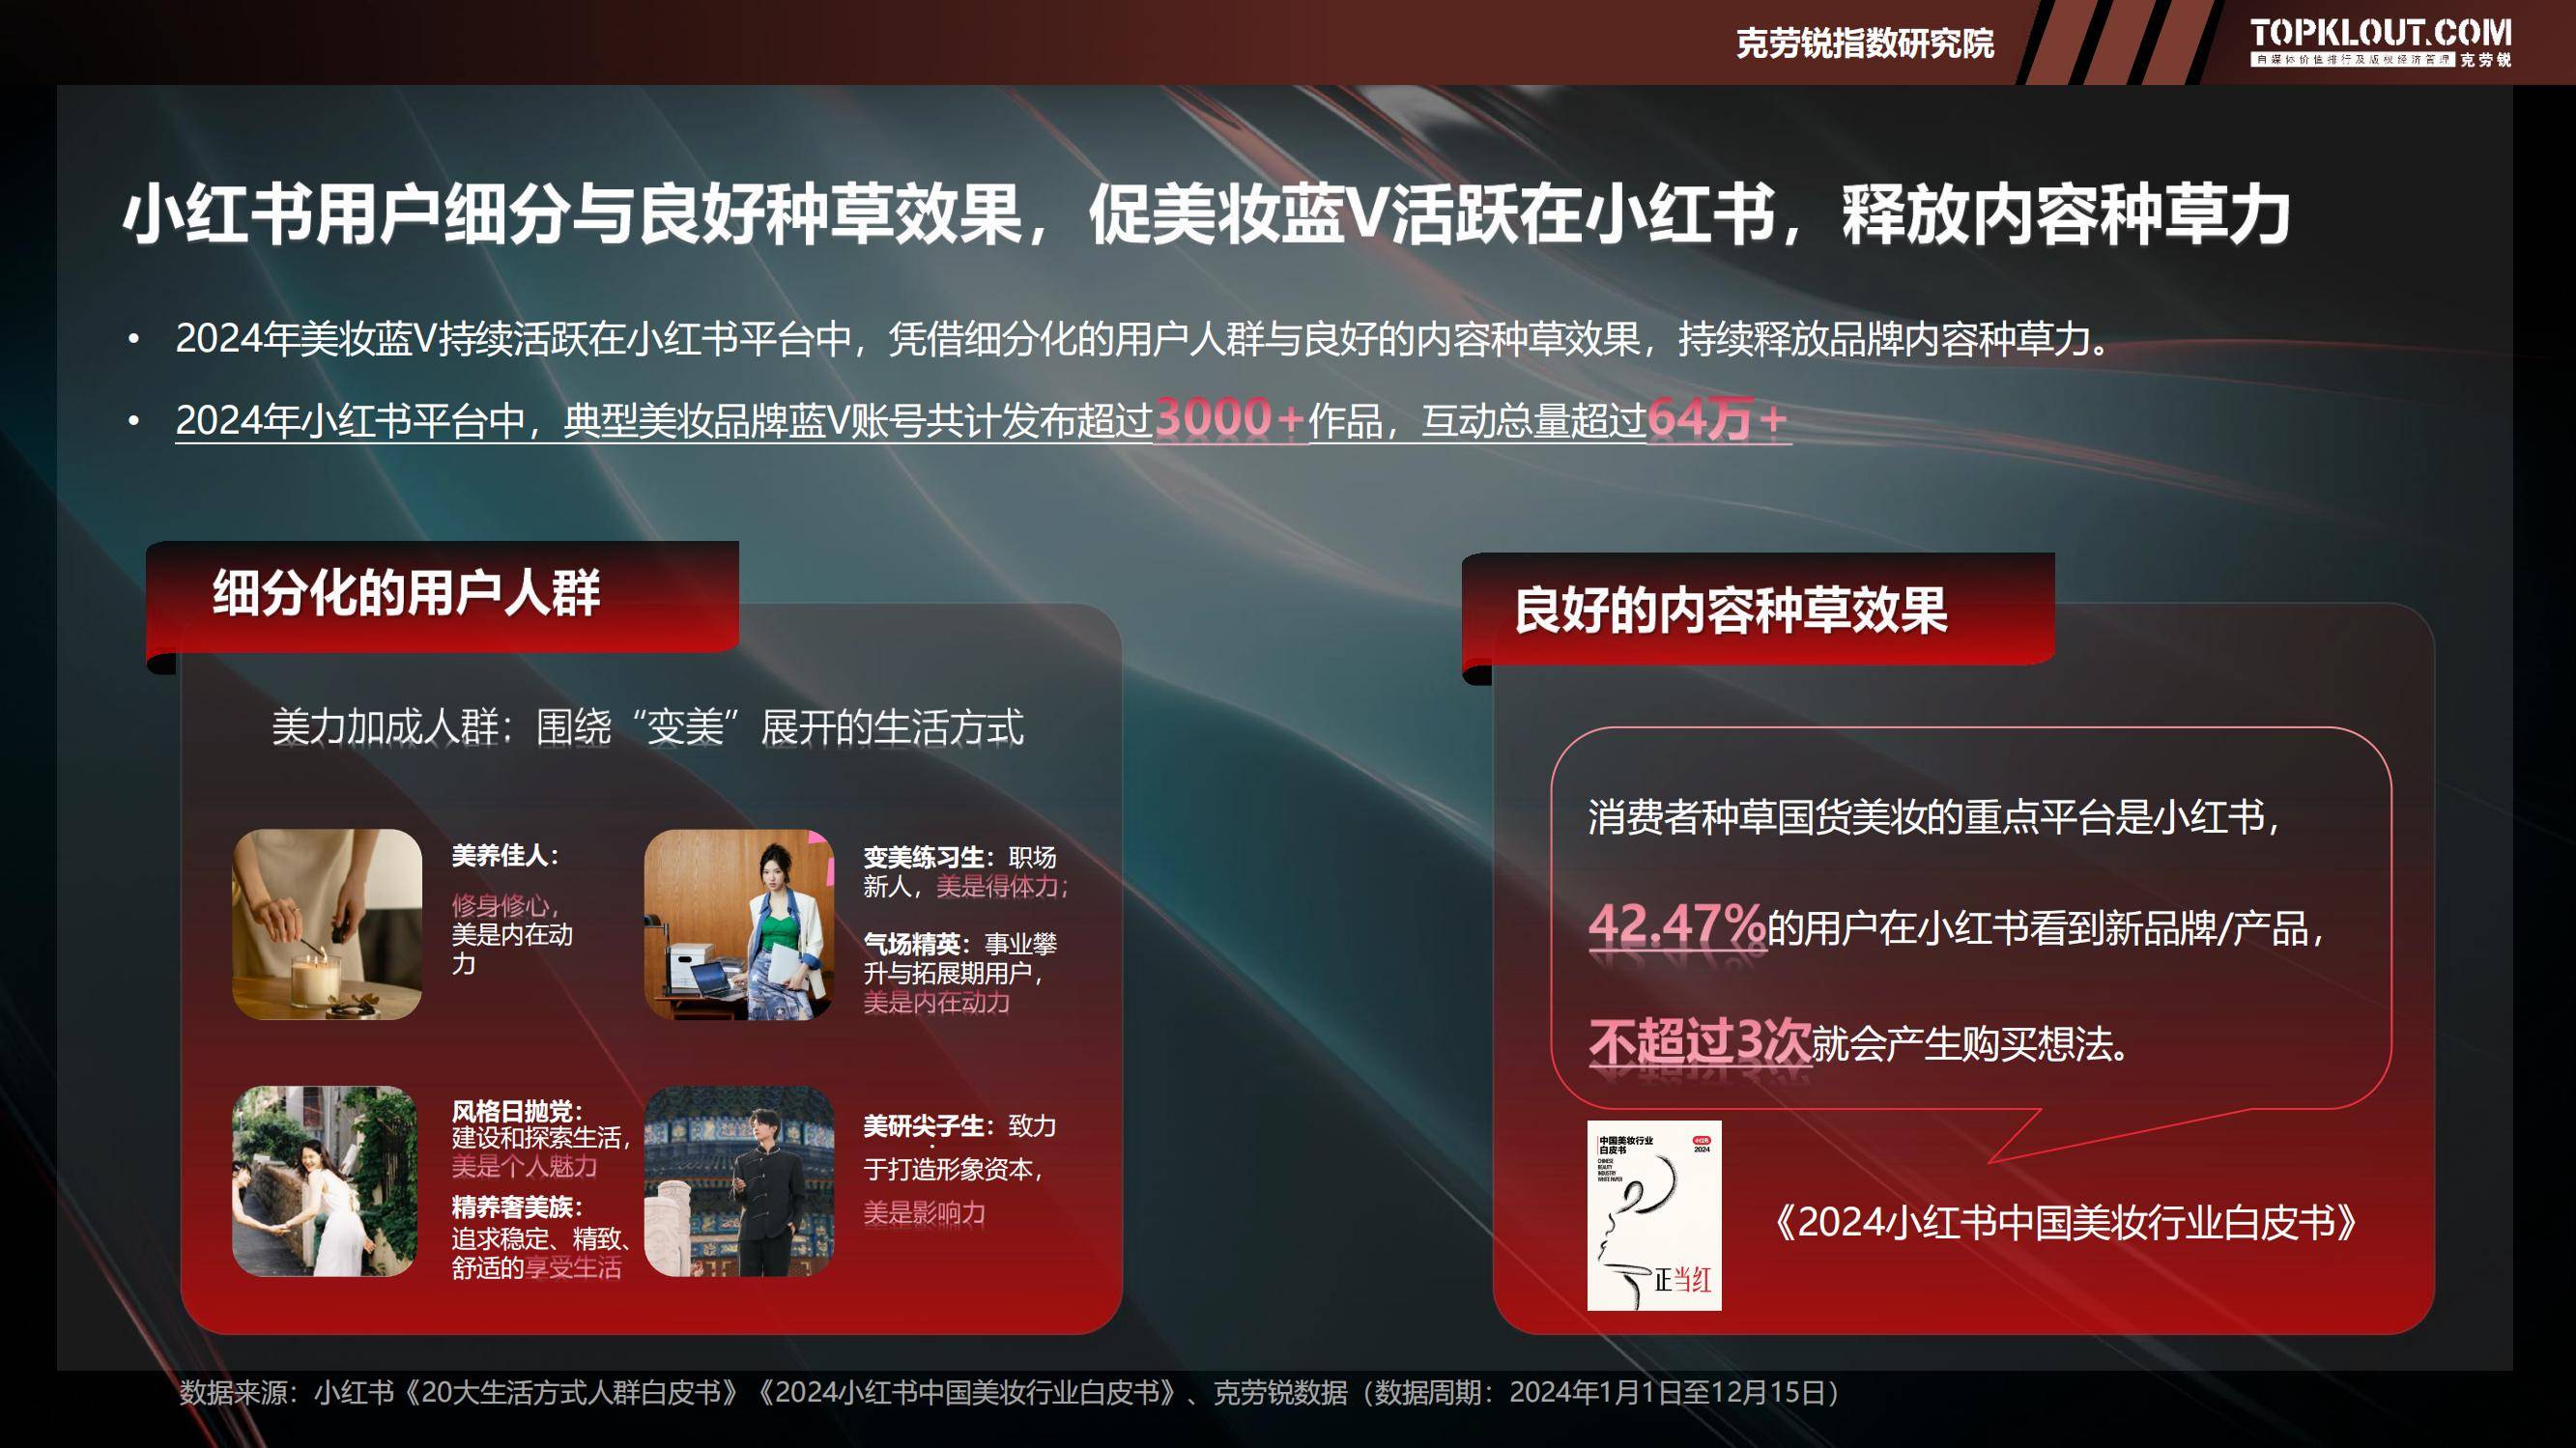Select the slide title starting with 小红书用户细分与良好种草效果
This screenshot has height=1448, width=2576.
[1207, 214]
